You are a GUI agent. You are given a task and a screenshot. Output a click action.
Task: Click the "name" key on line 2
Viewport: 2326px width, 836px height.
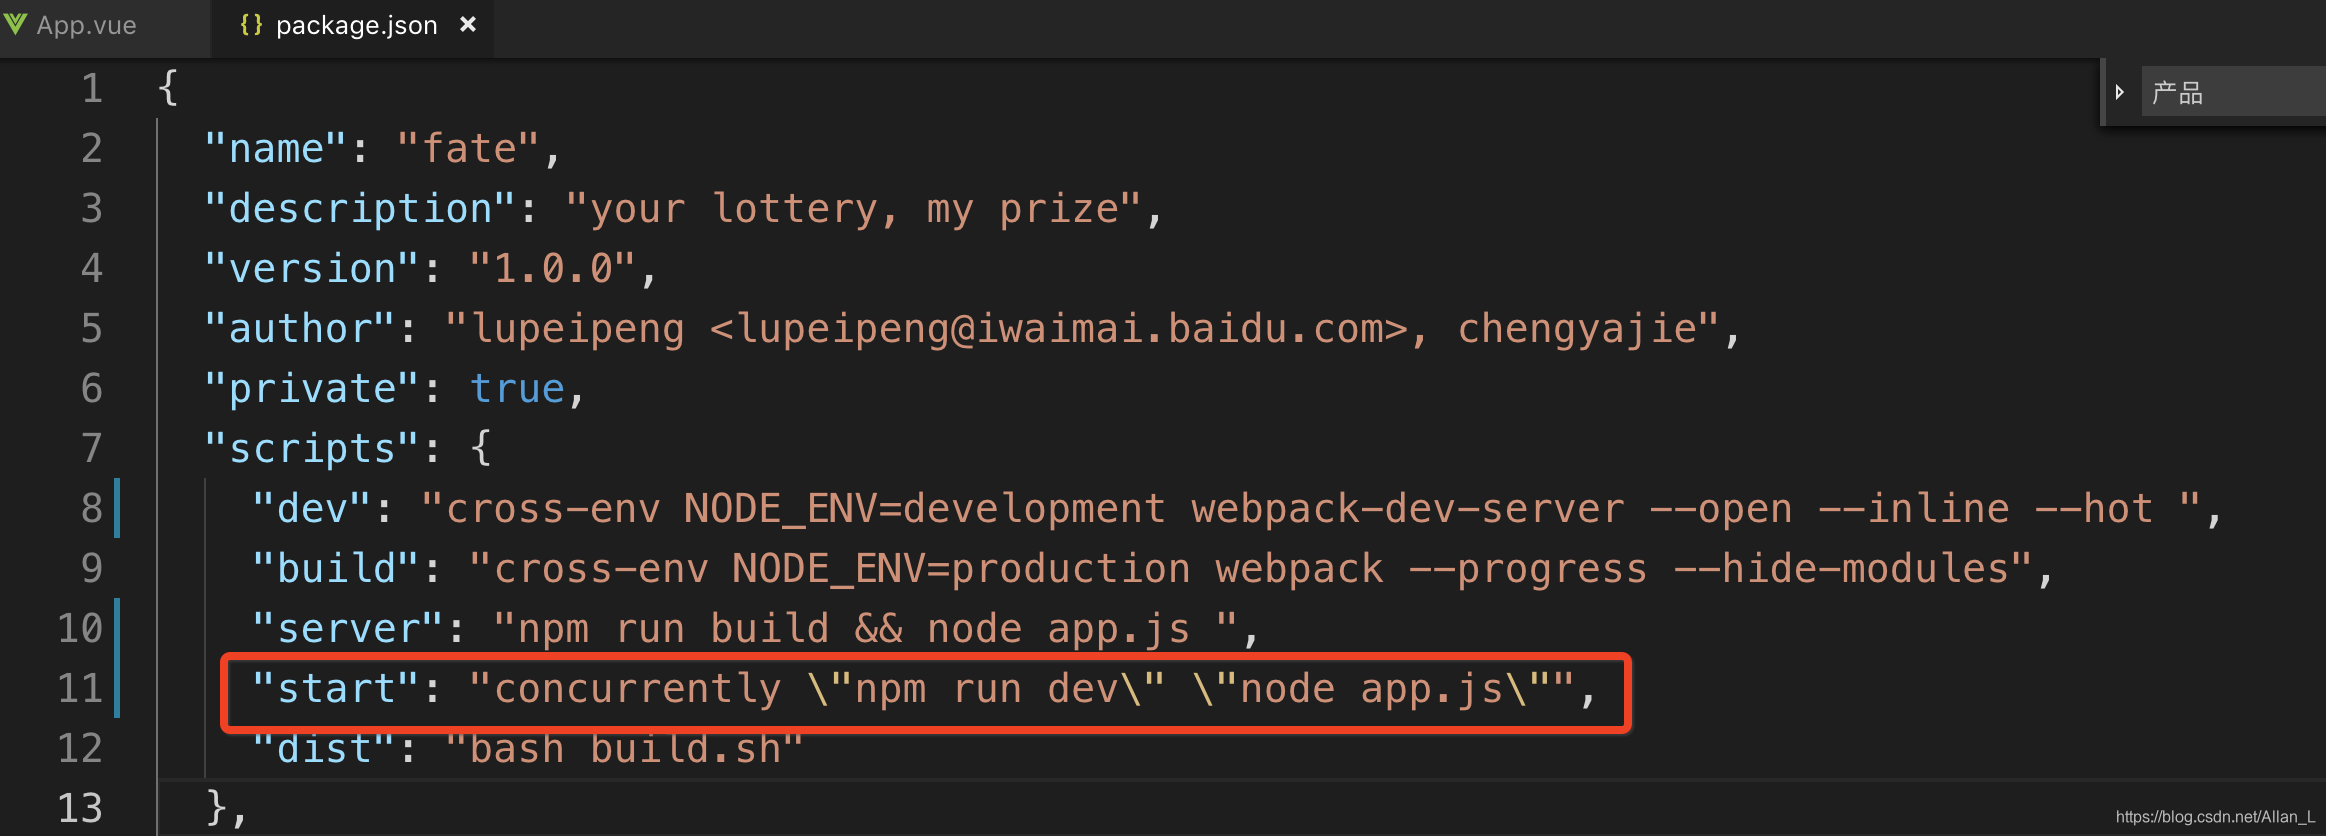click(276, 149)
